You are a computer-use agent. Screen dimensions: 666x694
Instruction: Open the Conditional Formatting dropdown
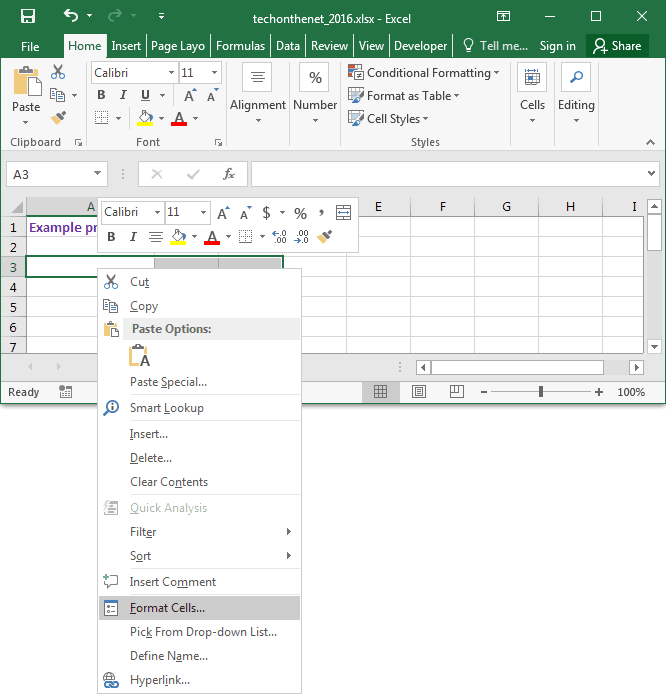click(x=423, y=73)
